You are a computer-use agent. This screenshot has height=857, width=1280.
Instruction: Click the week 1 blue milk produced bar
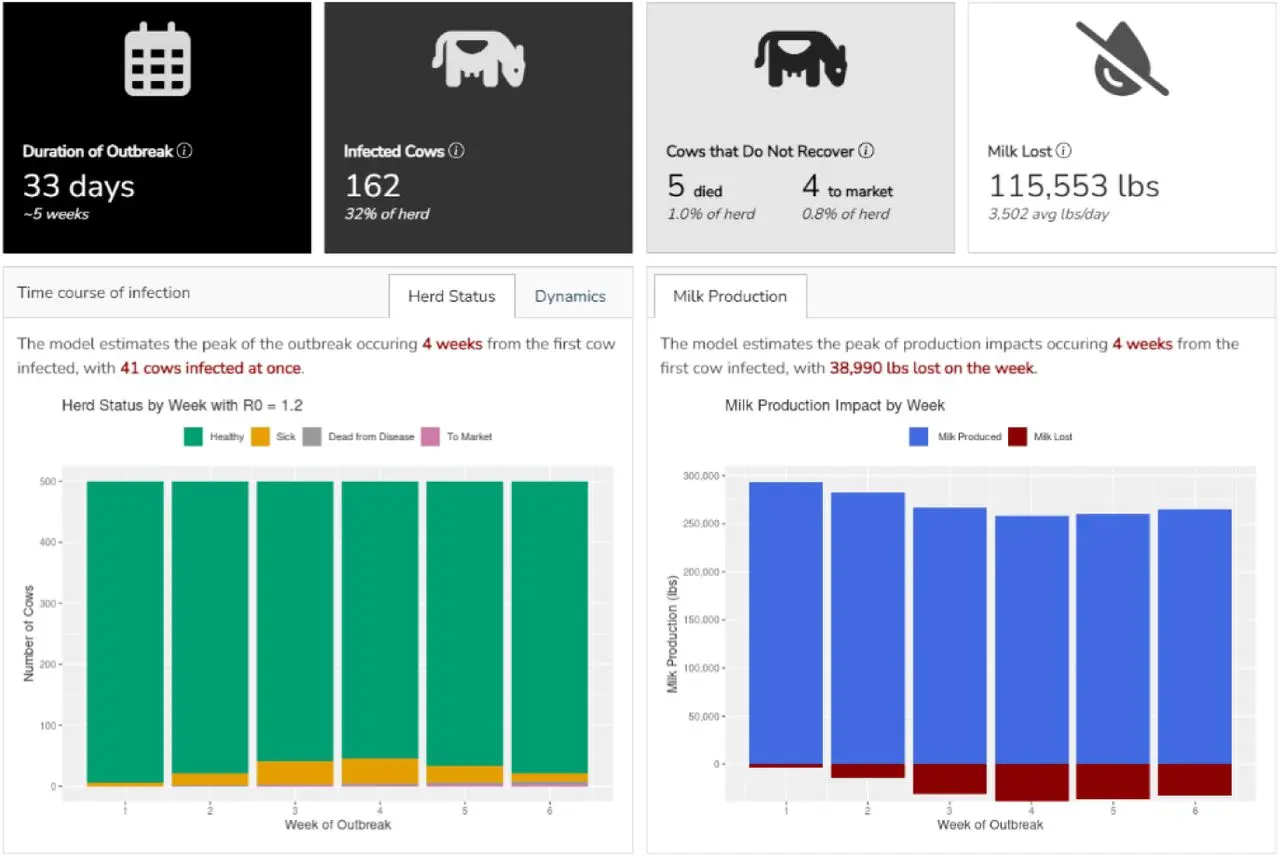786,620
